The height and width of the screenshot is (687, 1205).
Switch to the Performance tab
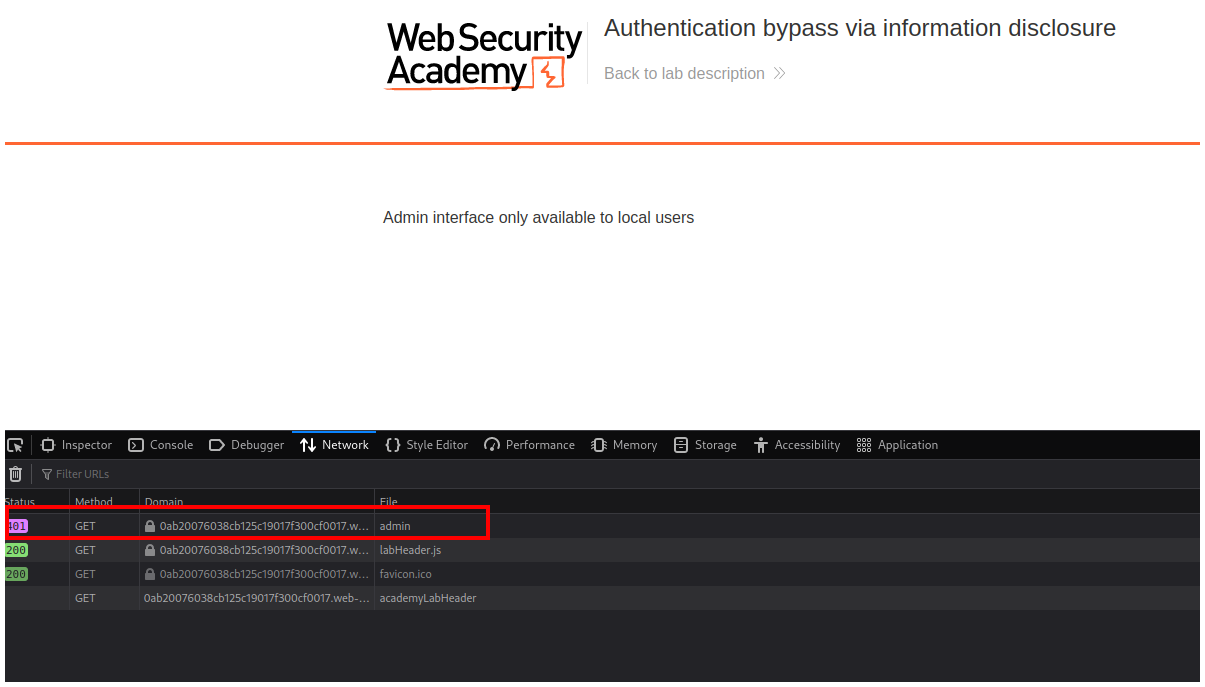pyautogui.click(x=529, y=445)
